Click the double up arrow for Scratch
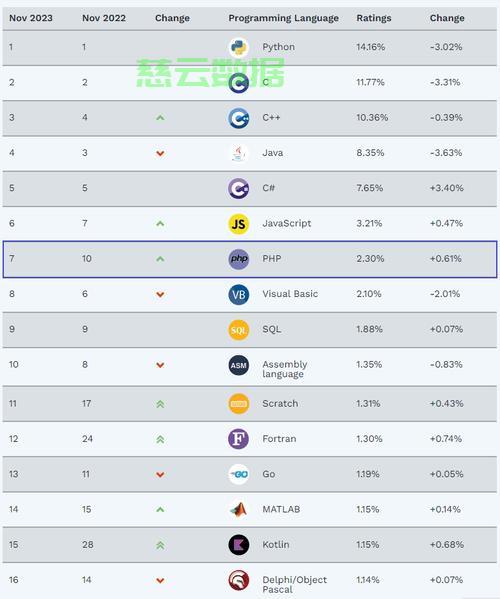The height and width of the screenshot is (599, 500). pyautogui.click(x=160, y=404)
